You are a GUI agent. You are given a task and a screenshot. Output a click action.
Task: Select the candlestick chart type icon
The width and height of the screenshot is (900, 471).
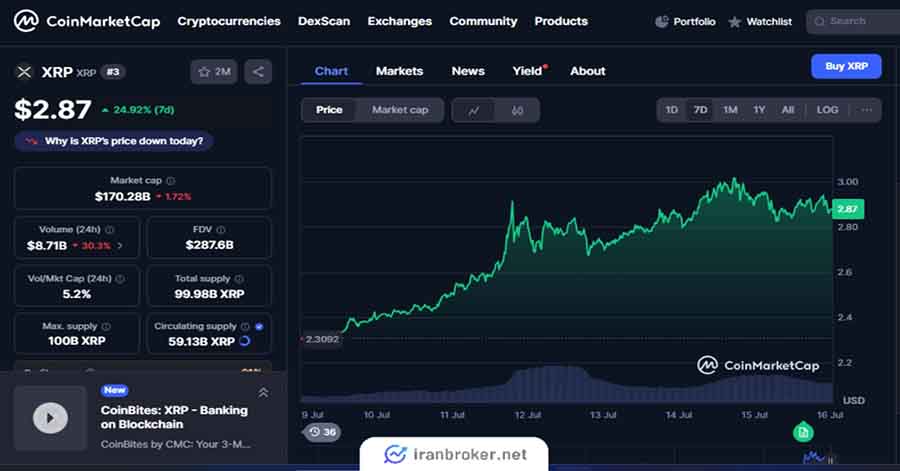(x=517, y=111)
